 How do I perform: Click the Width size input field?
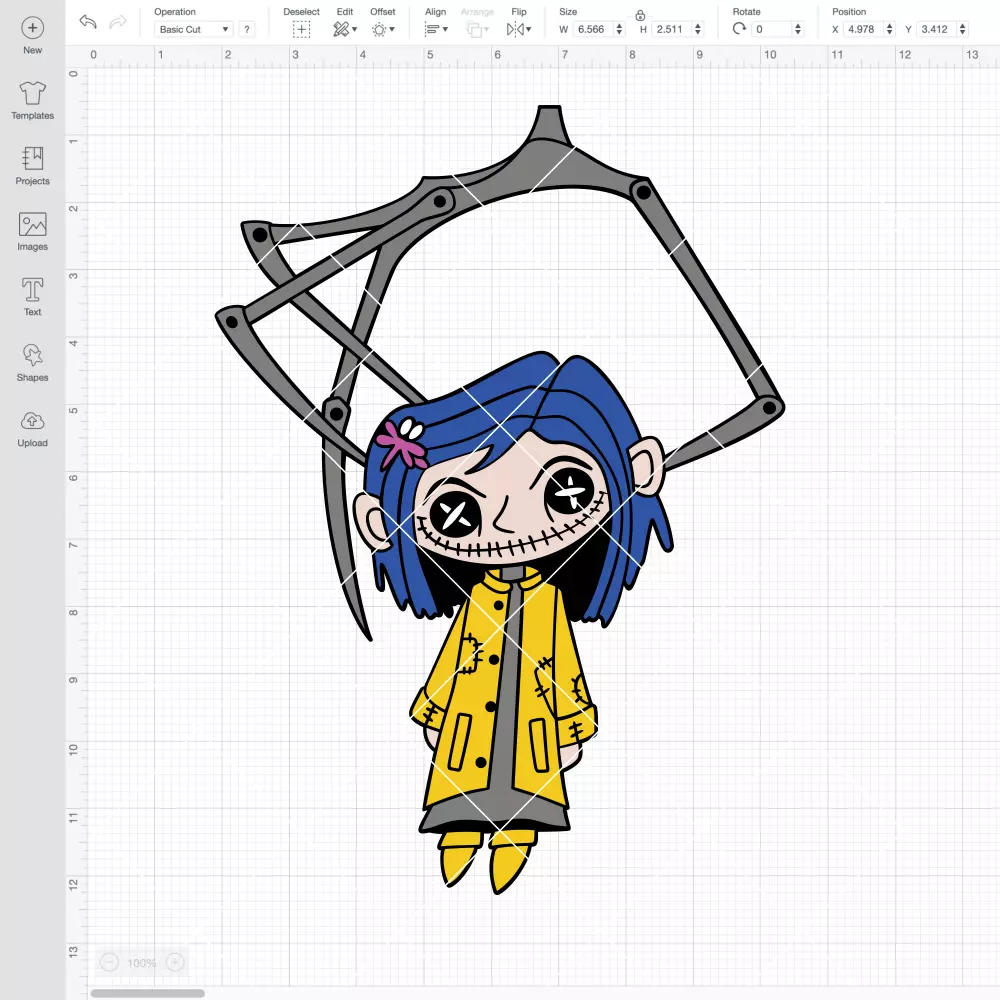(x=592, y=29)
